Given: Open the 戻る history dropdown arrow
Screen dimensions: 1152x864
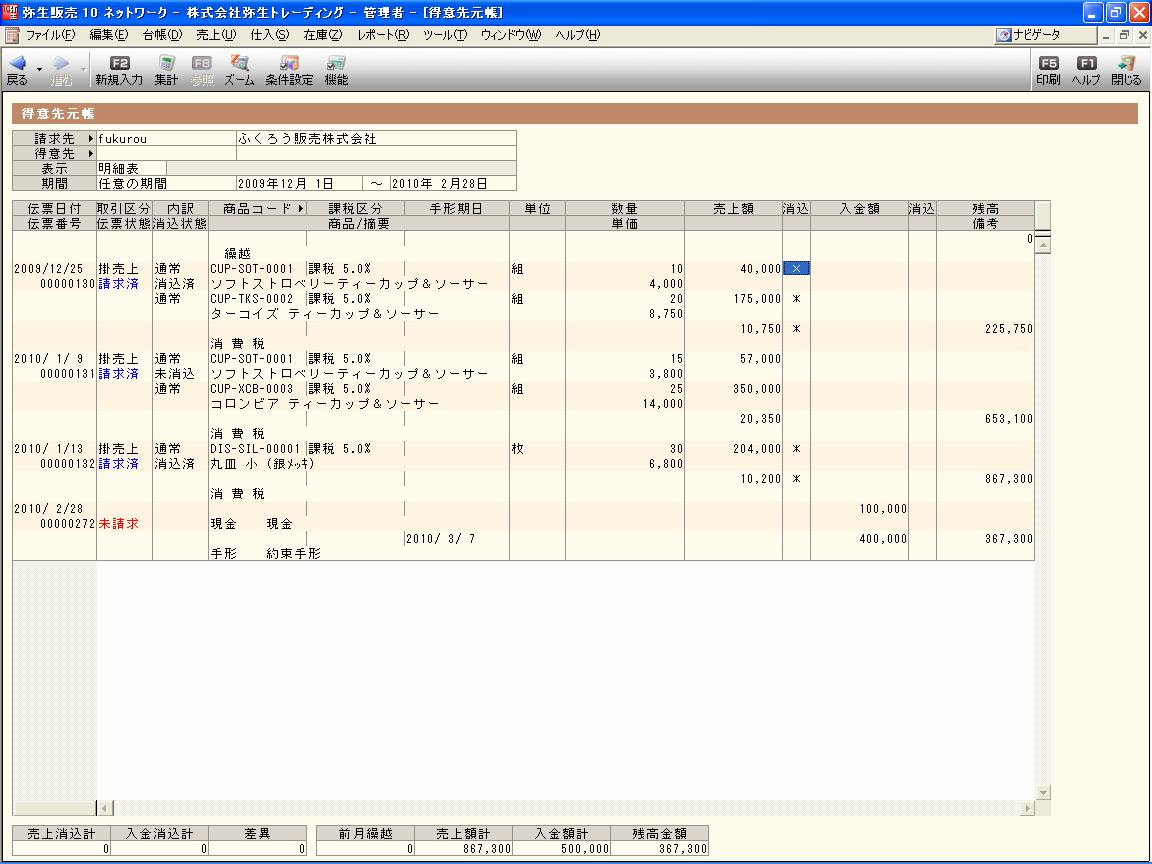Looking at the screenshot, I should (x=40, y=69).
